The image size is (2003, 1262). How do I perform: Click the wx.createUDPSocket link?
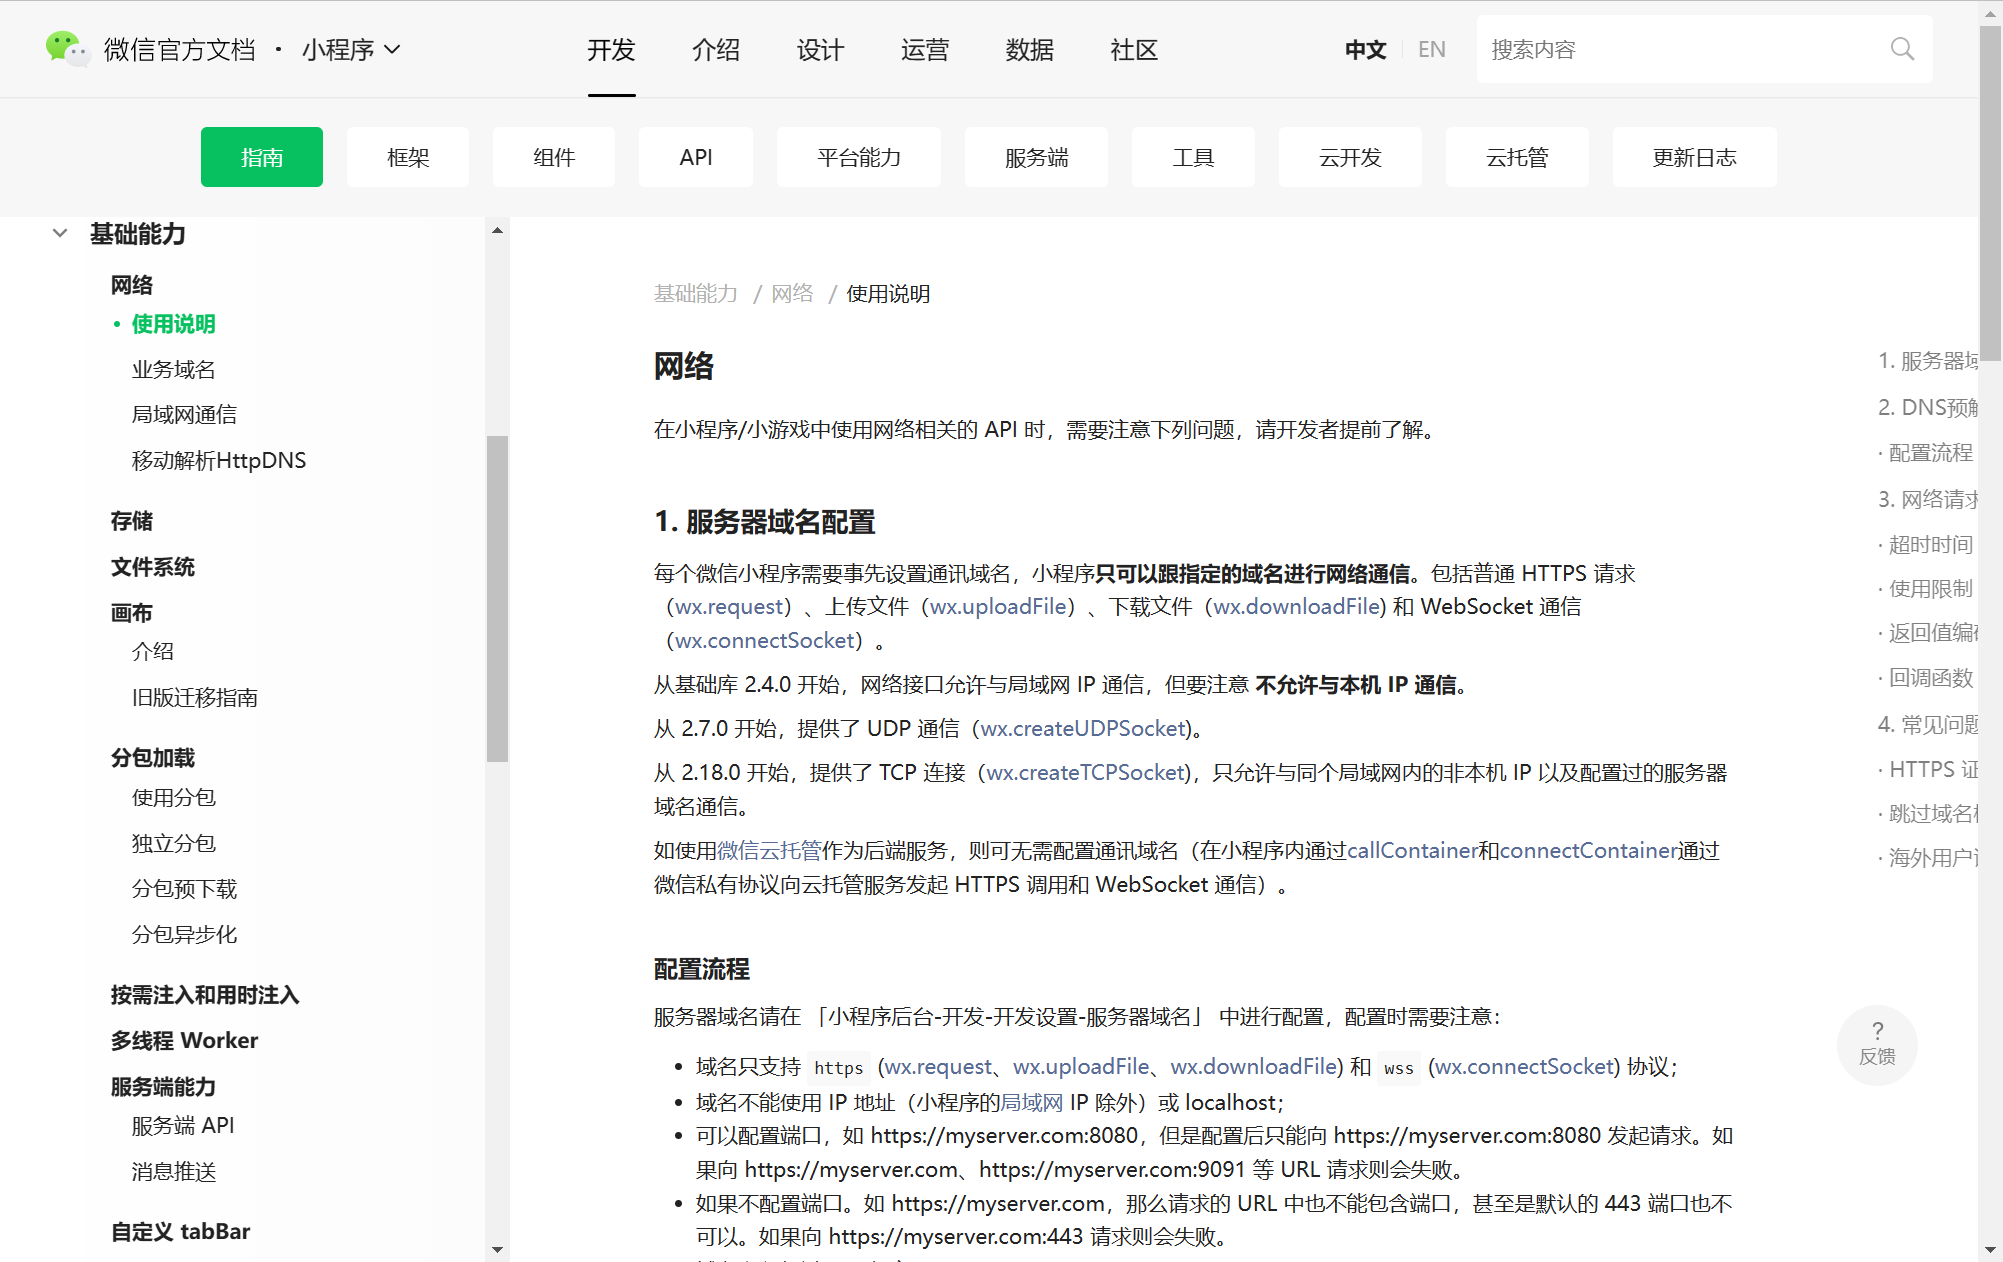pos(1083,728)
